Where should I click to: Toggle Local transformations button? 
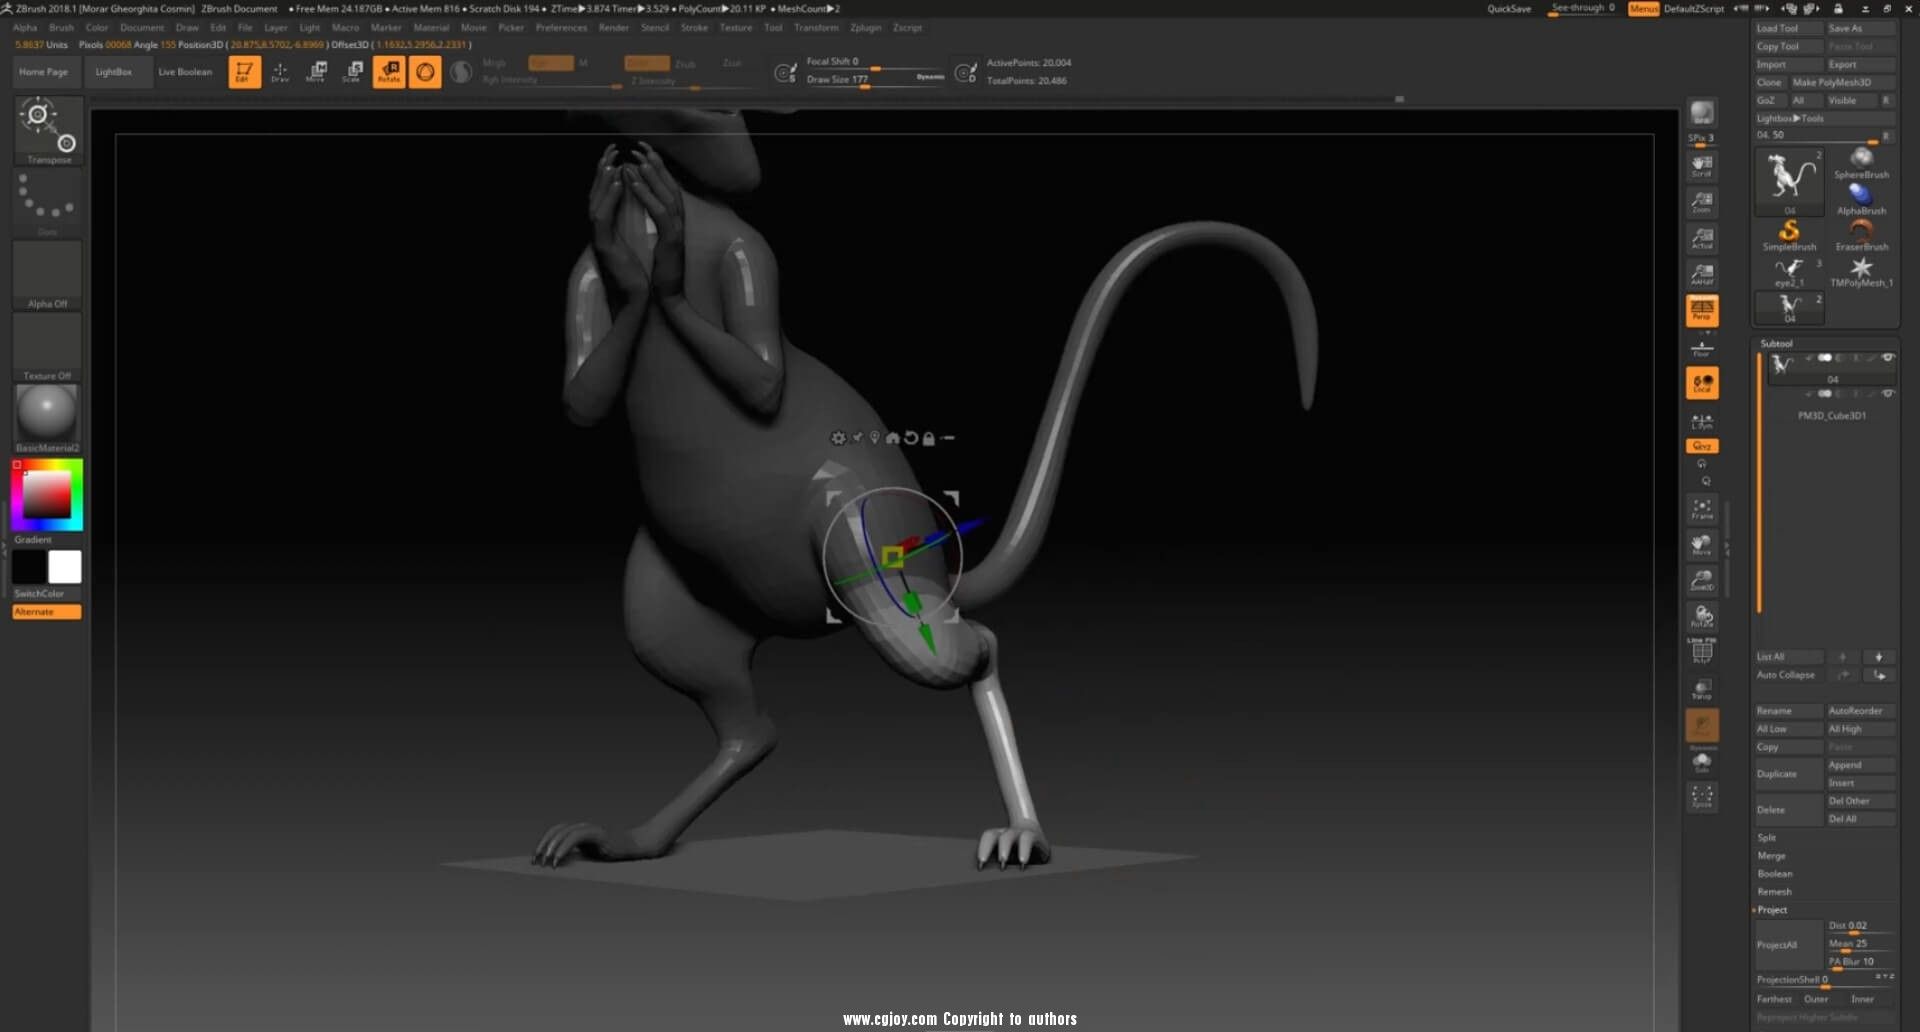coord(1702,384)
